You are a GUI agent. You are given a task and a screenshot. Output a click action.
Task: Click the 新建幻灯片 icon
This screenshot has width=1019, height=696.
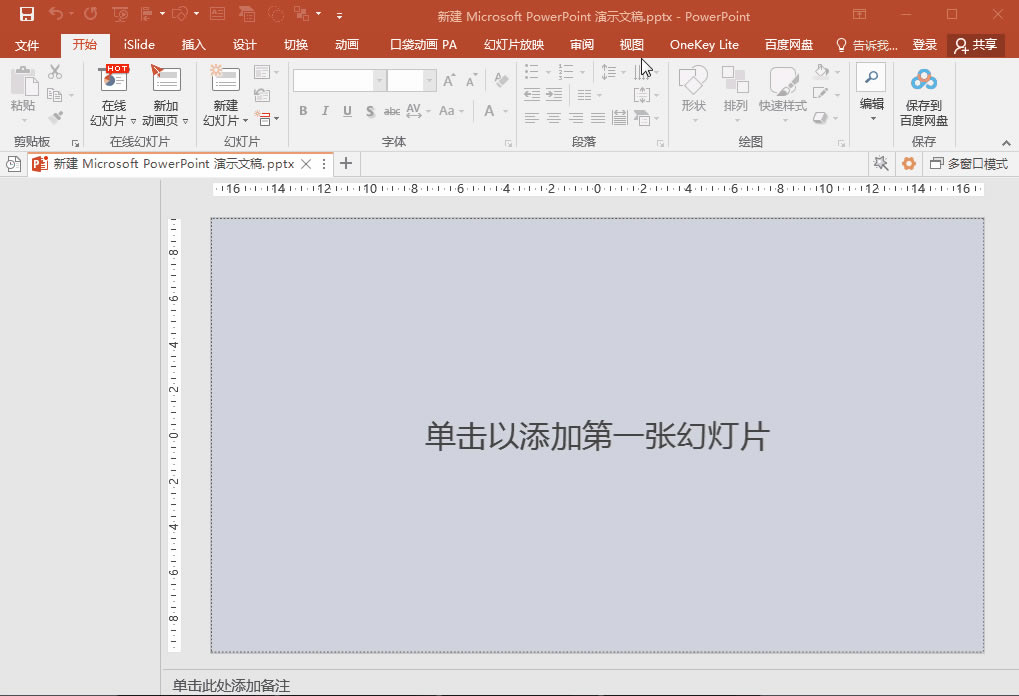click(225, 79)
